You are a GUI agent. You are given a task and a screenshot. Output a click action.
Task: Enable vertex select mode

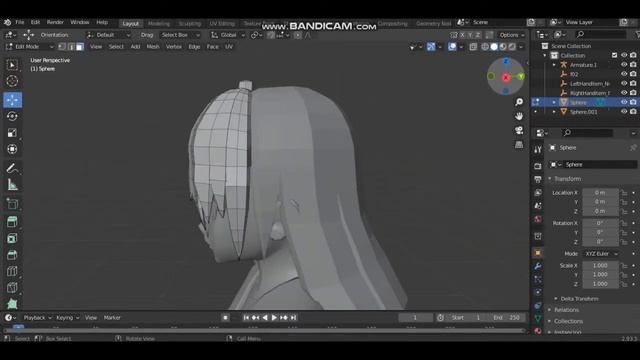point(62,47)
